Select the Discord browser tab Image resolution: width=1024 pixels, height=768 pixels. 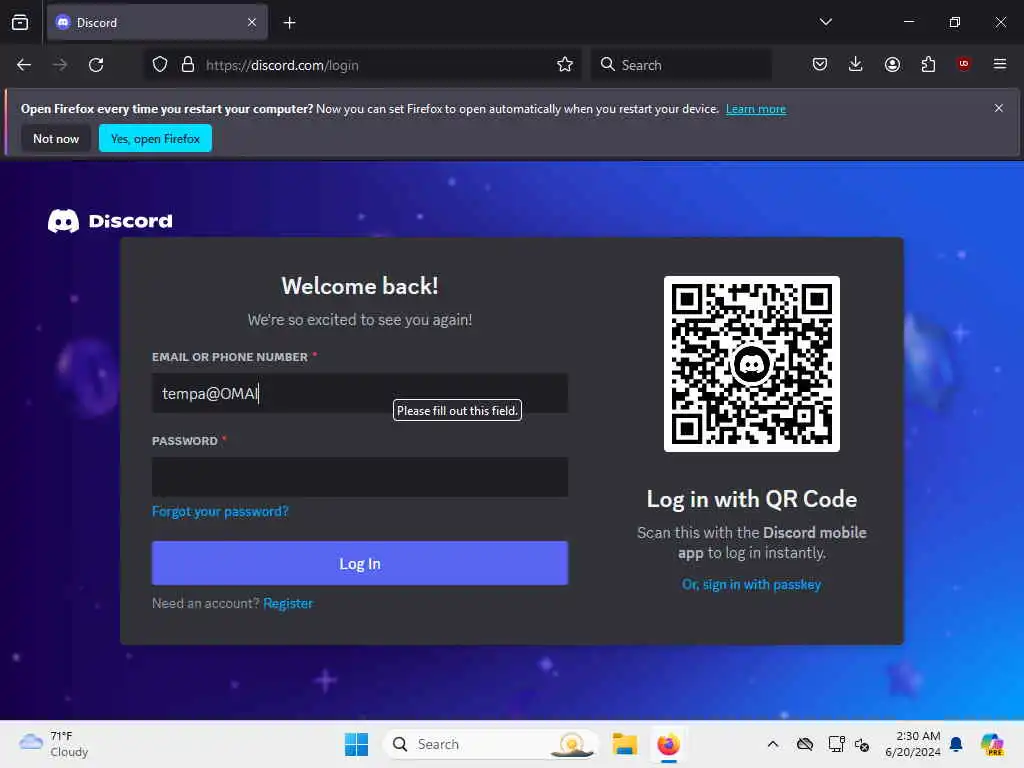157,23
